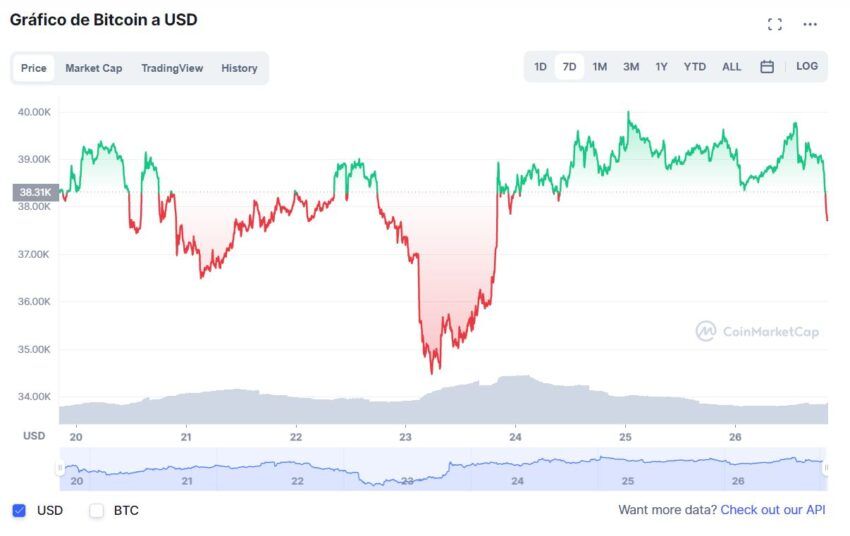Grab the left range selector handle
The image size is (850, 536).
coord(60,467)
